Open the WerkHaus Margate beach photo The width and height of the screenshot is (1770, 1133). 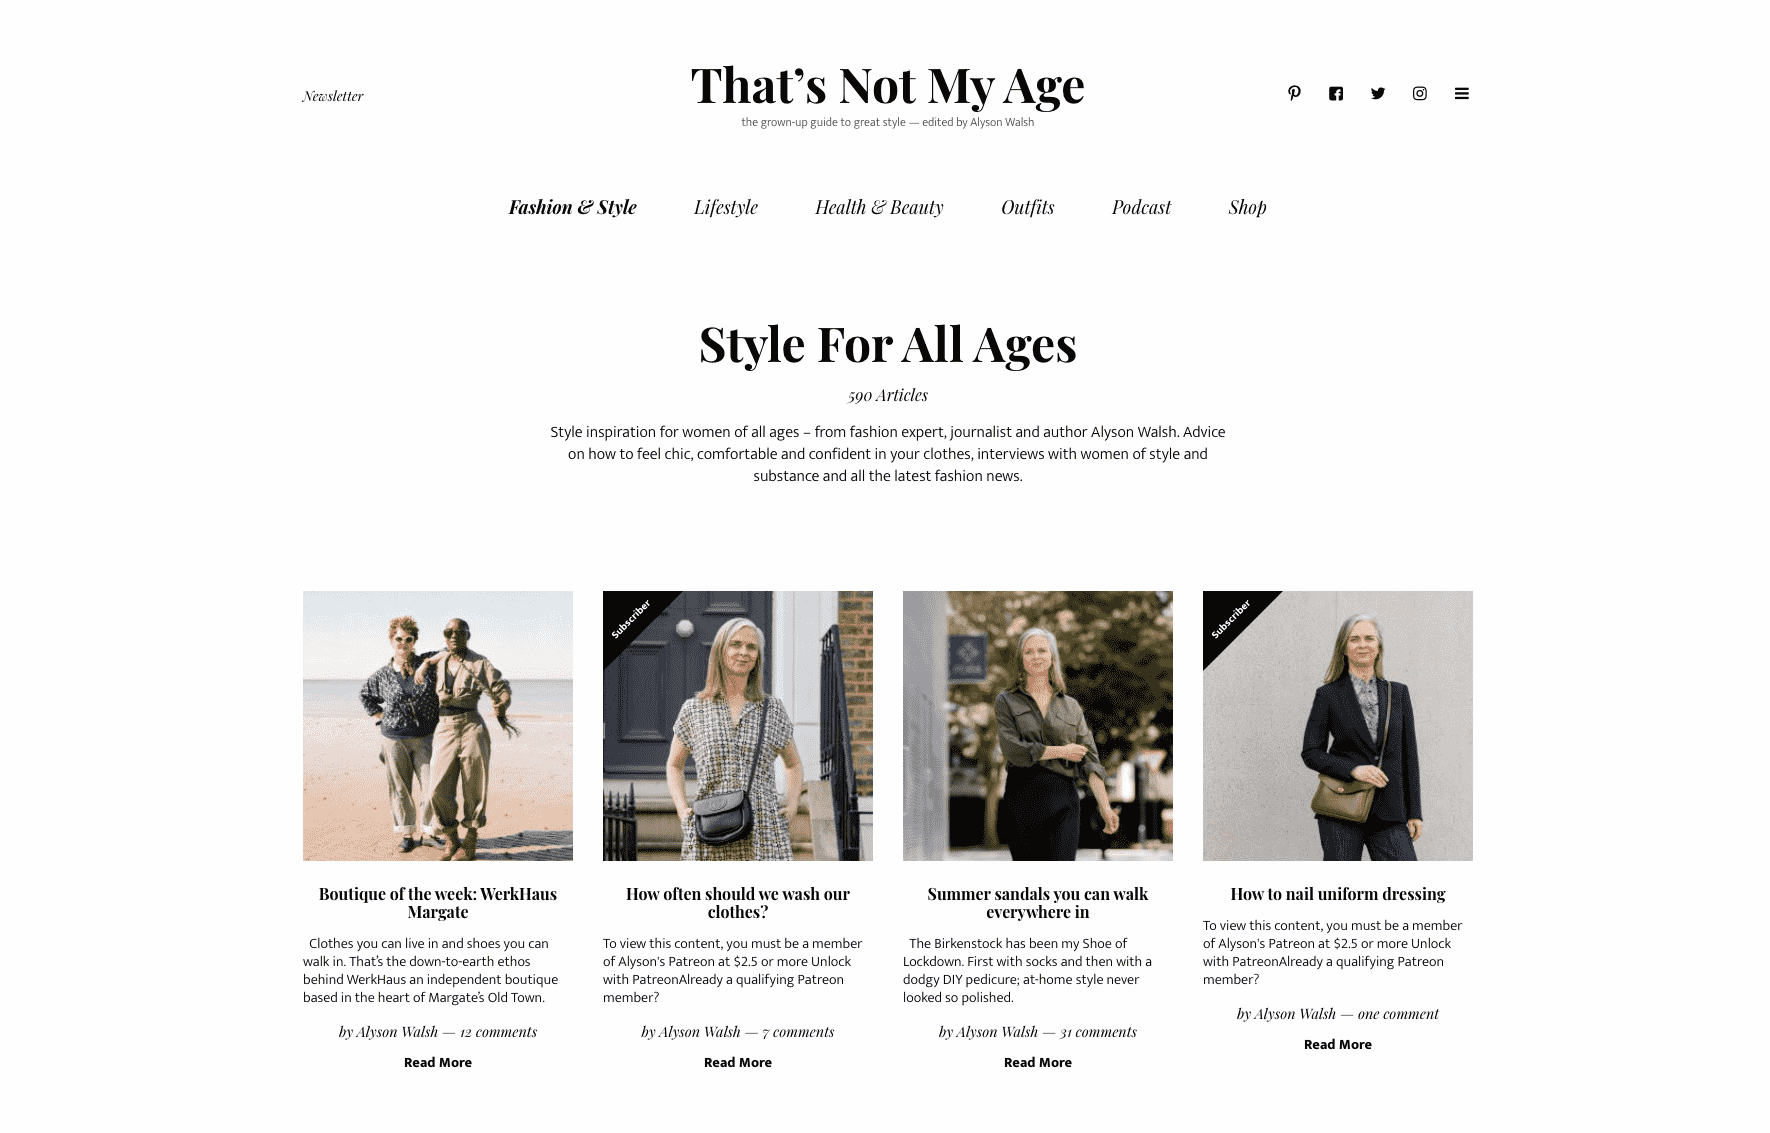pos(438,726)
